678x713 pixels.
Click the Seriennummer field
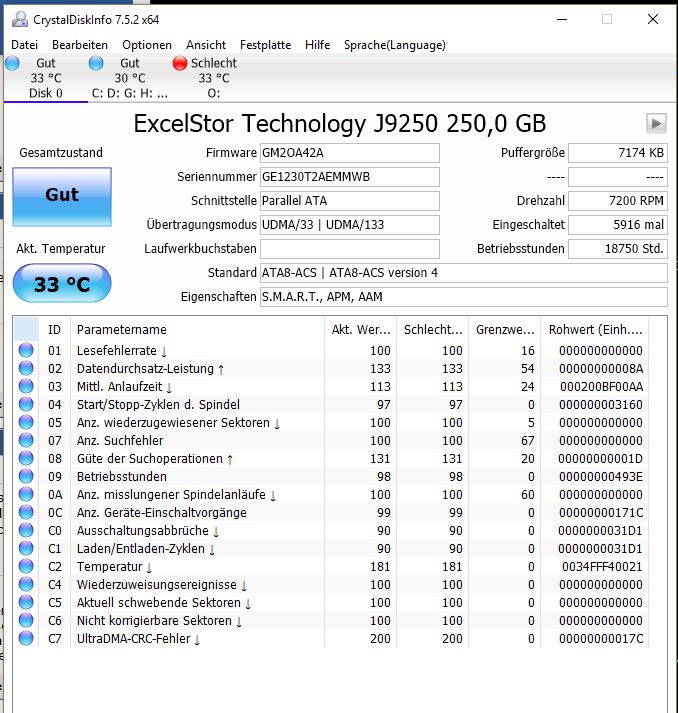(x=350, y=177)
